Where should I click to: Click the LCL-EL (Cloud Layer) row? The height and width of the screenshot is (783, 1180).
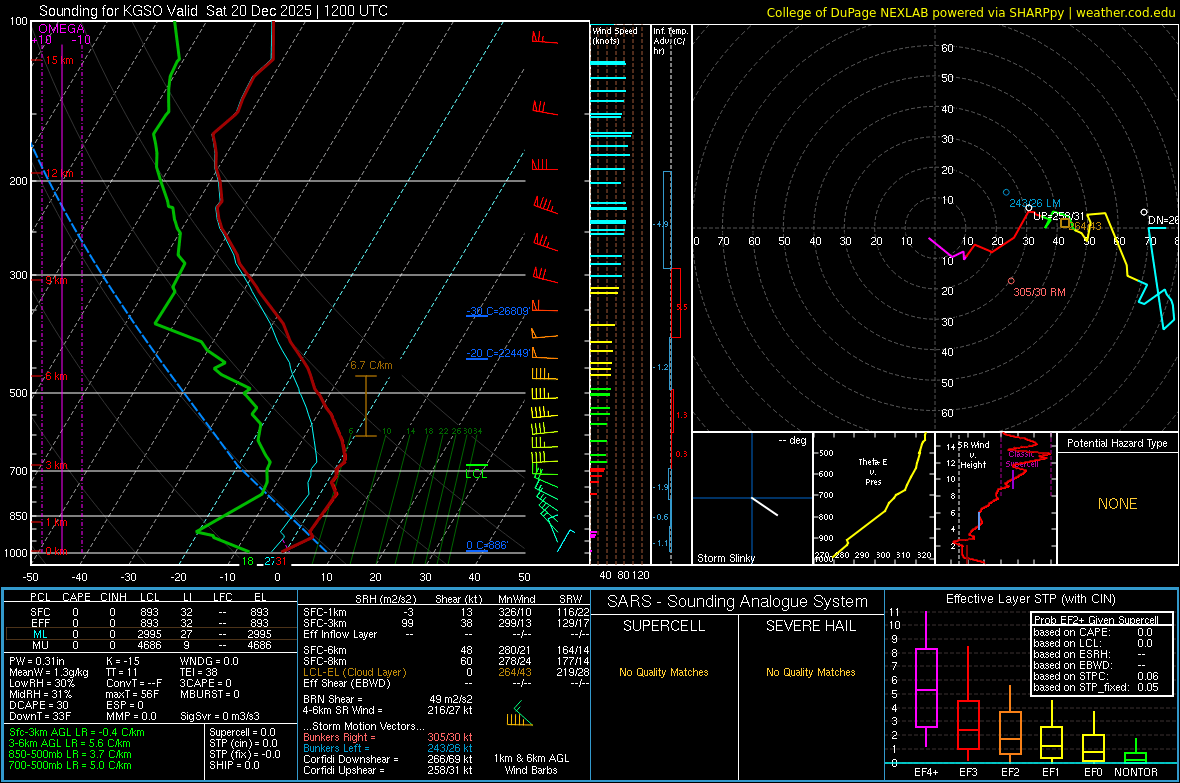coord(446,672)
